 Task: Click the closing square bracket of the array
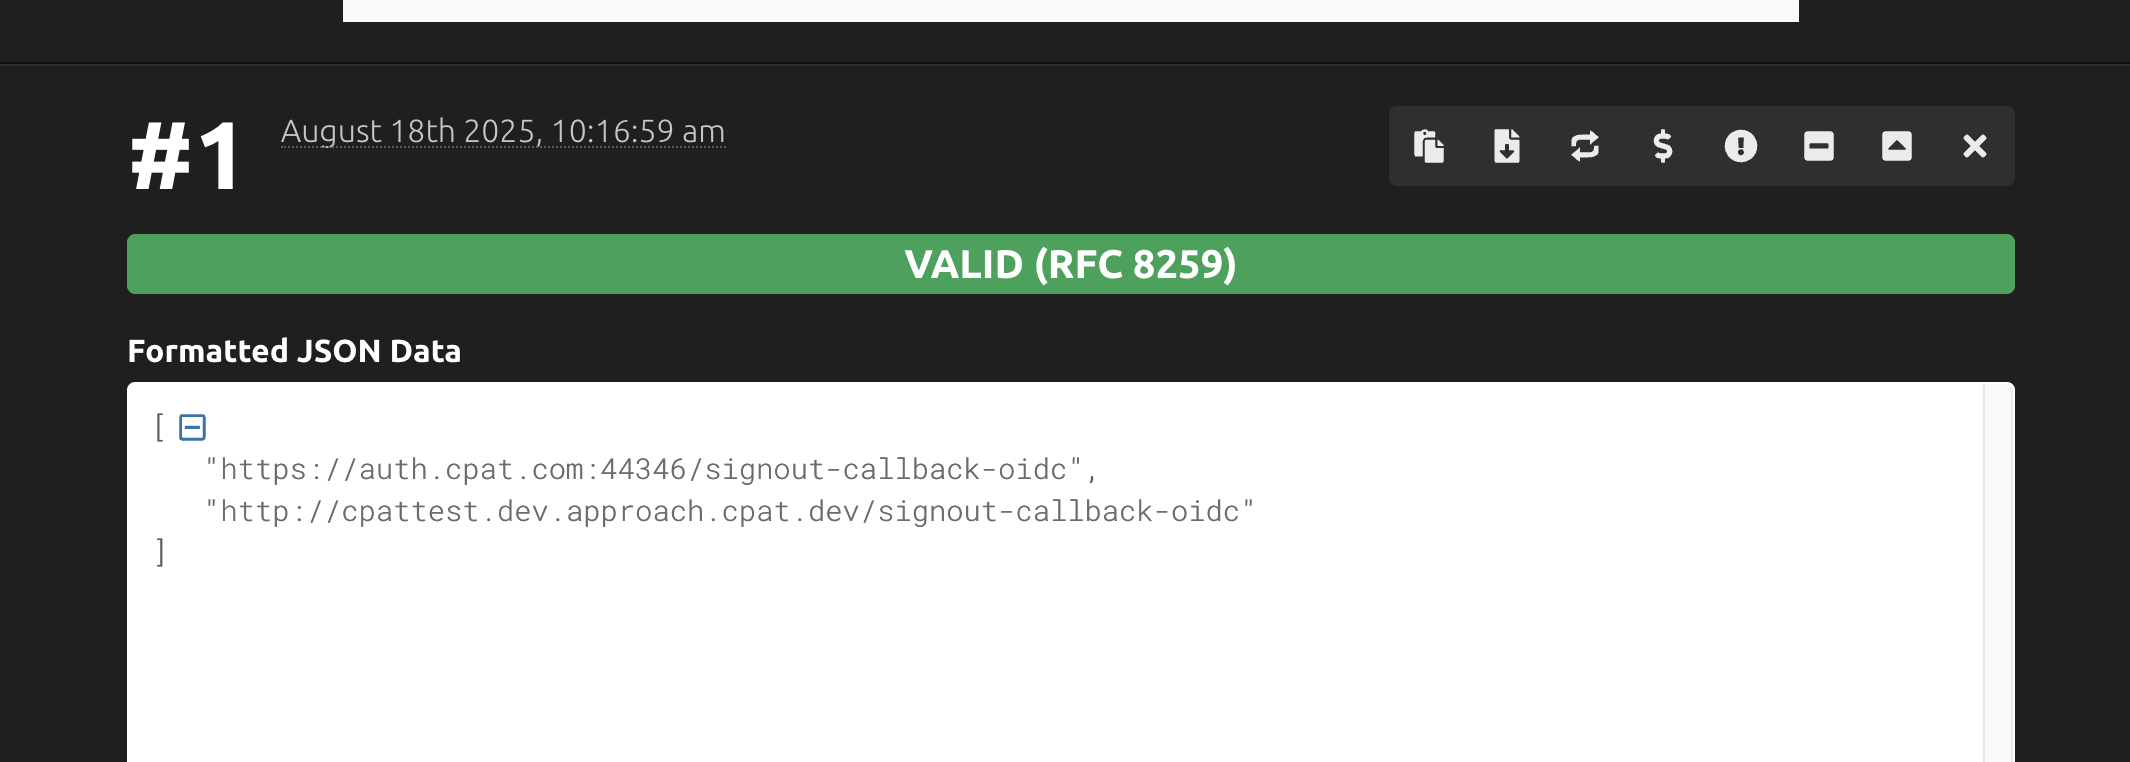pos(160,552)
